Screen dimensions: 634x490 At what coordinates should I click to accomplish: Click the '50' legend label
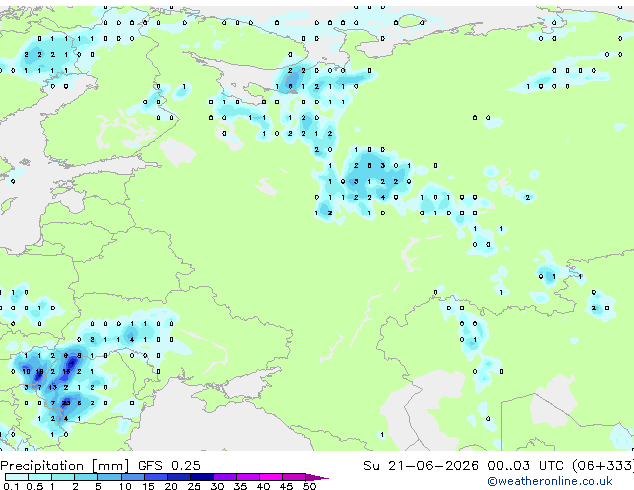[309, 486]
